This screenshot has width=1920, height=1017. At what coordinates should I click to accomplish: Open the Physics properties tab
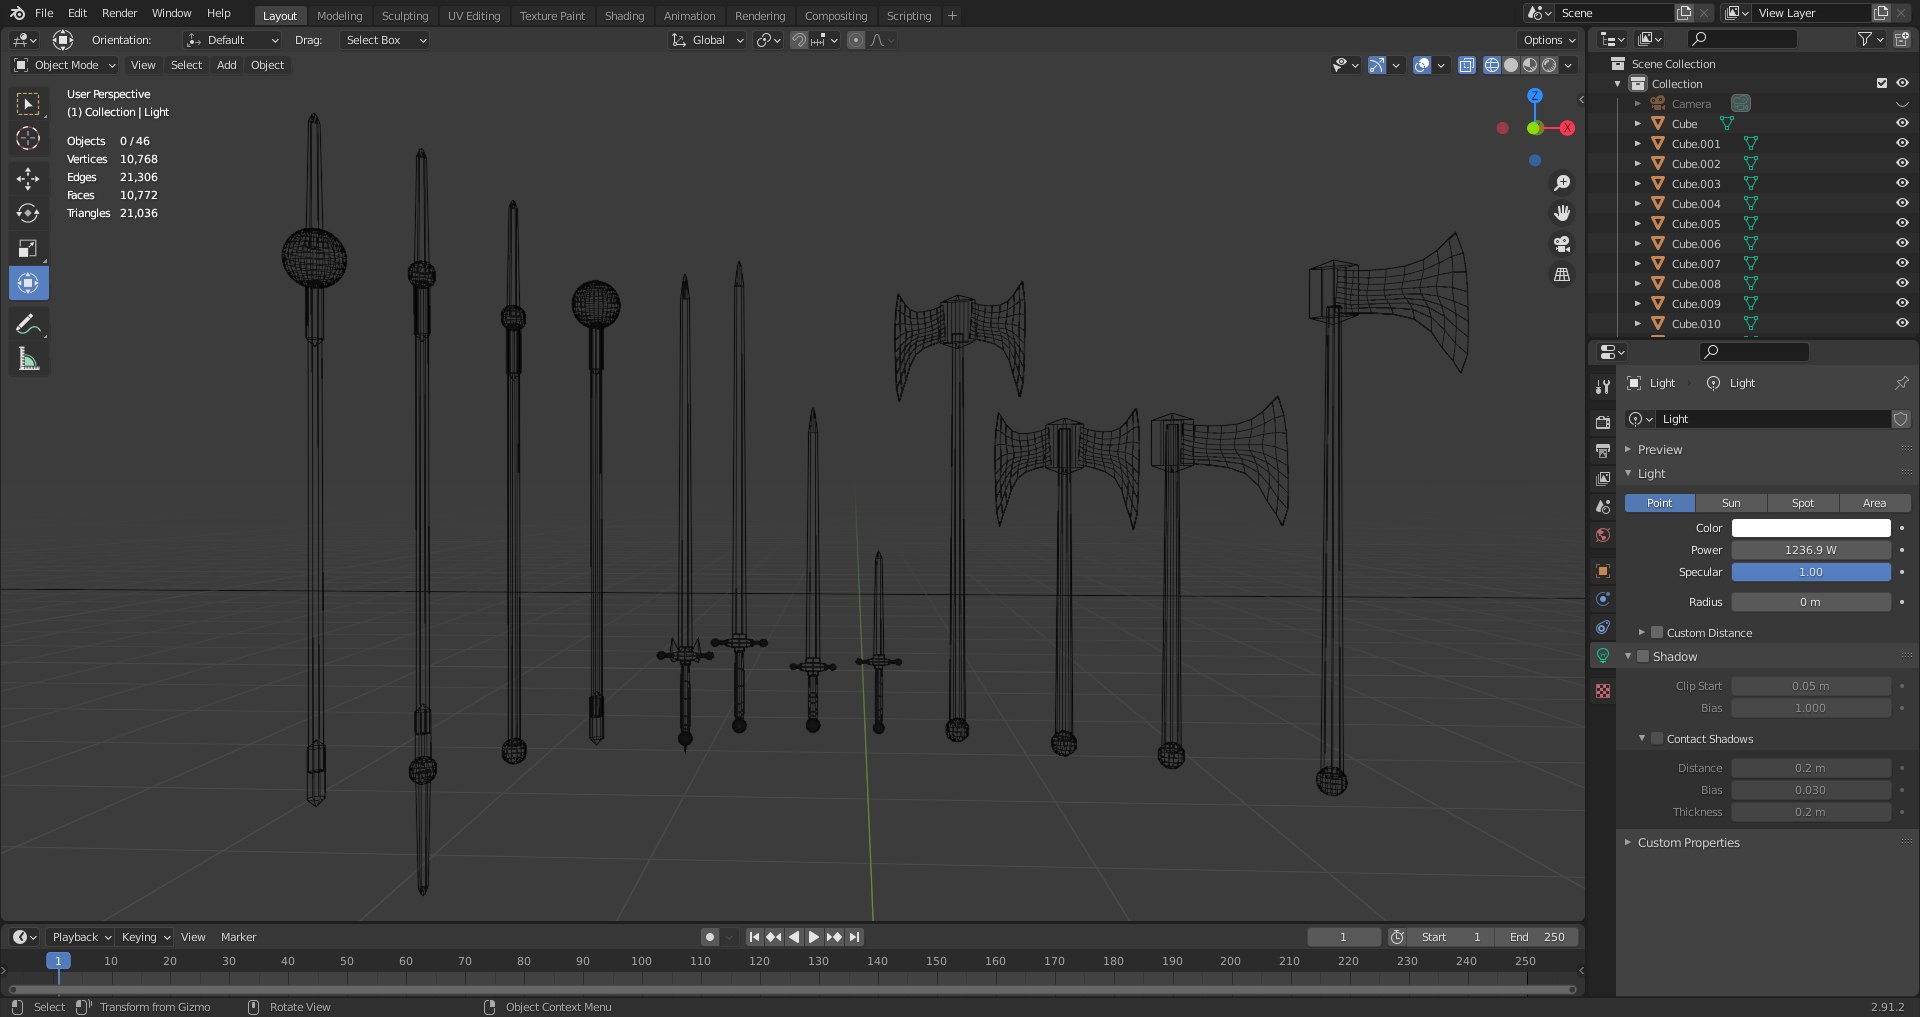coord(1603,599)
